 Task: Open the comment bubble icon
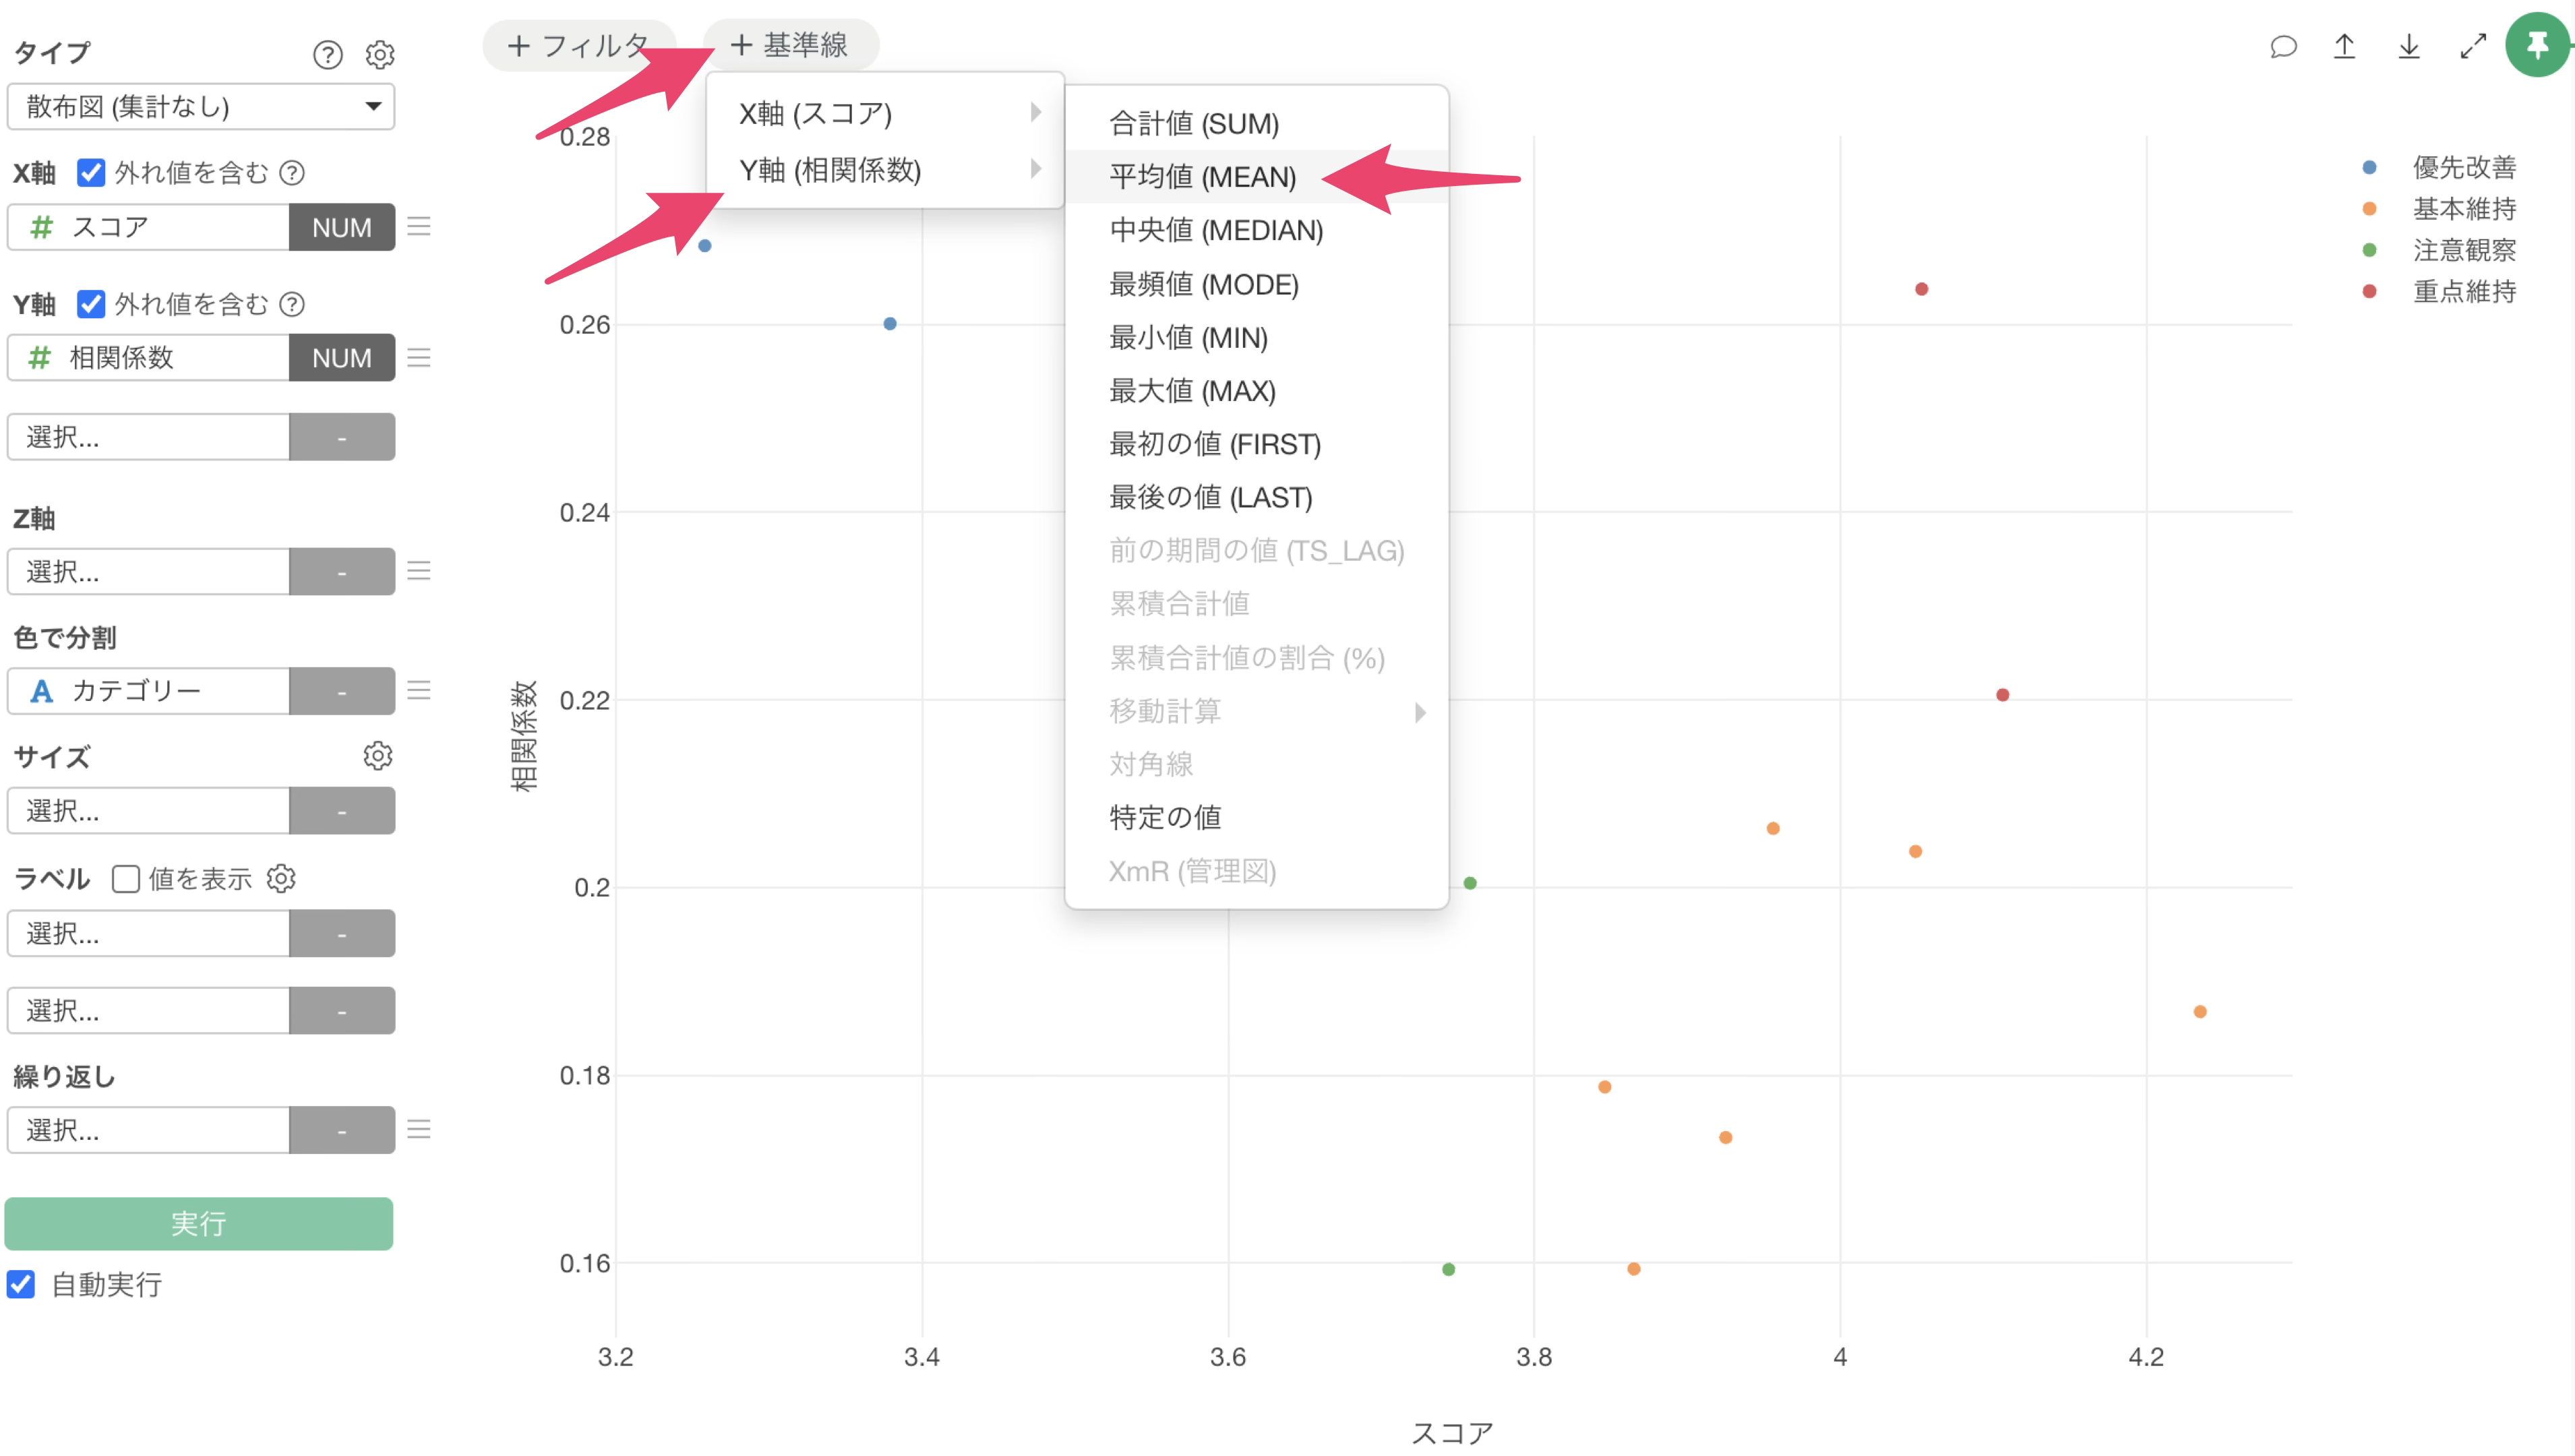point(2283,47)
